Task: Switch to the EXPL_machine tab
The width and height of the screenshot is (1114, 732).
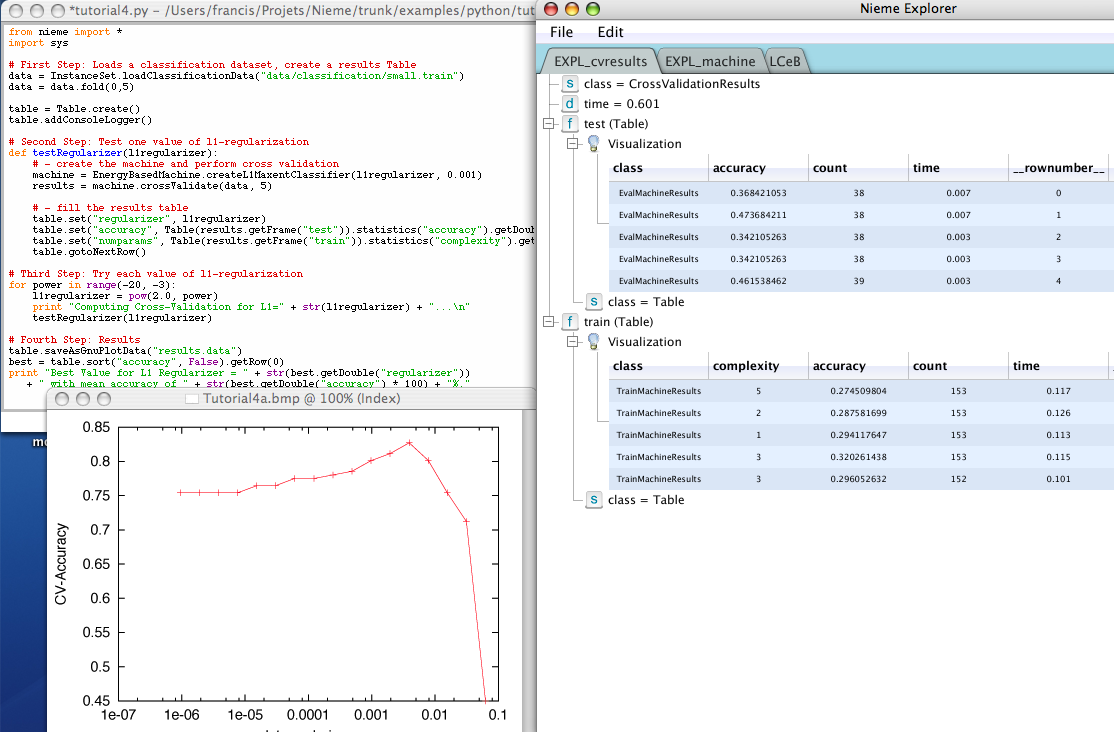Action: 710,62
